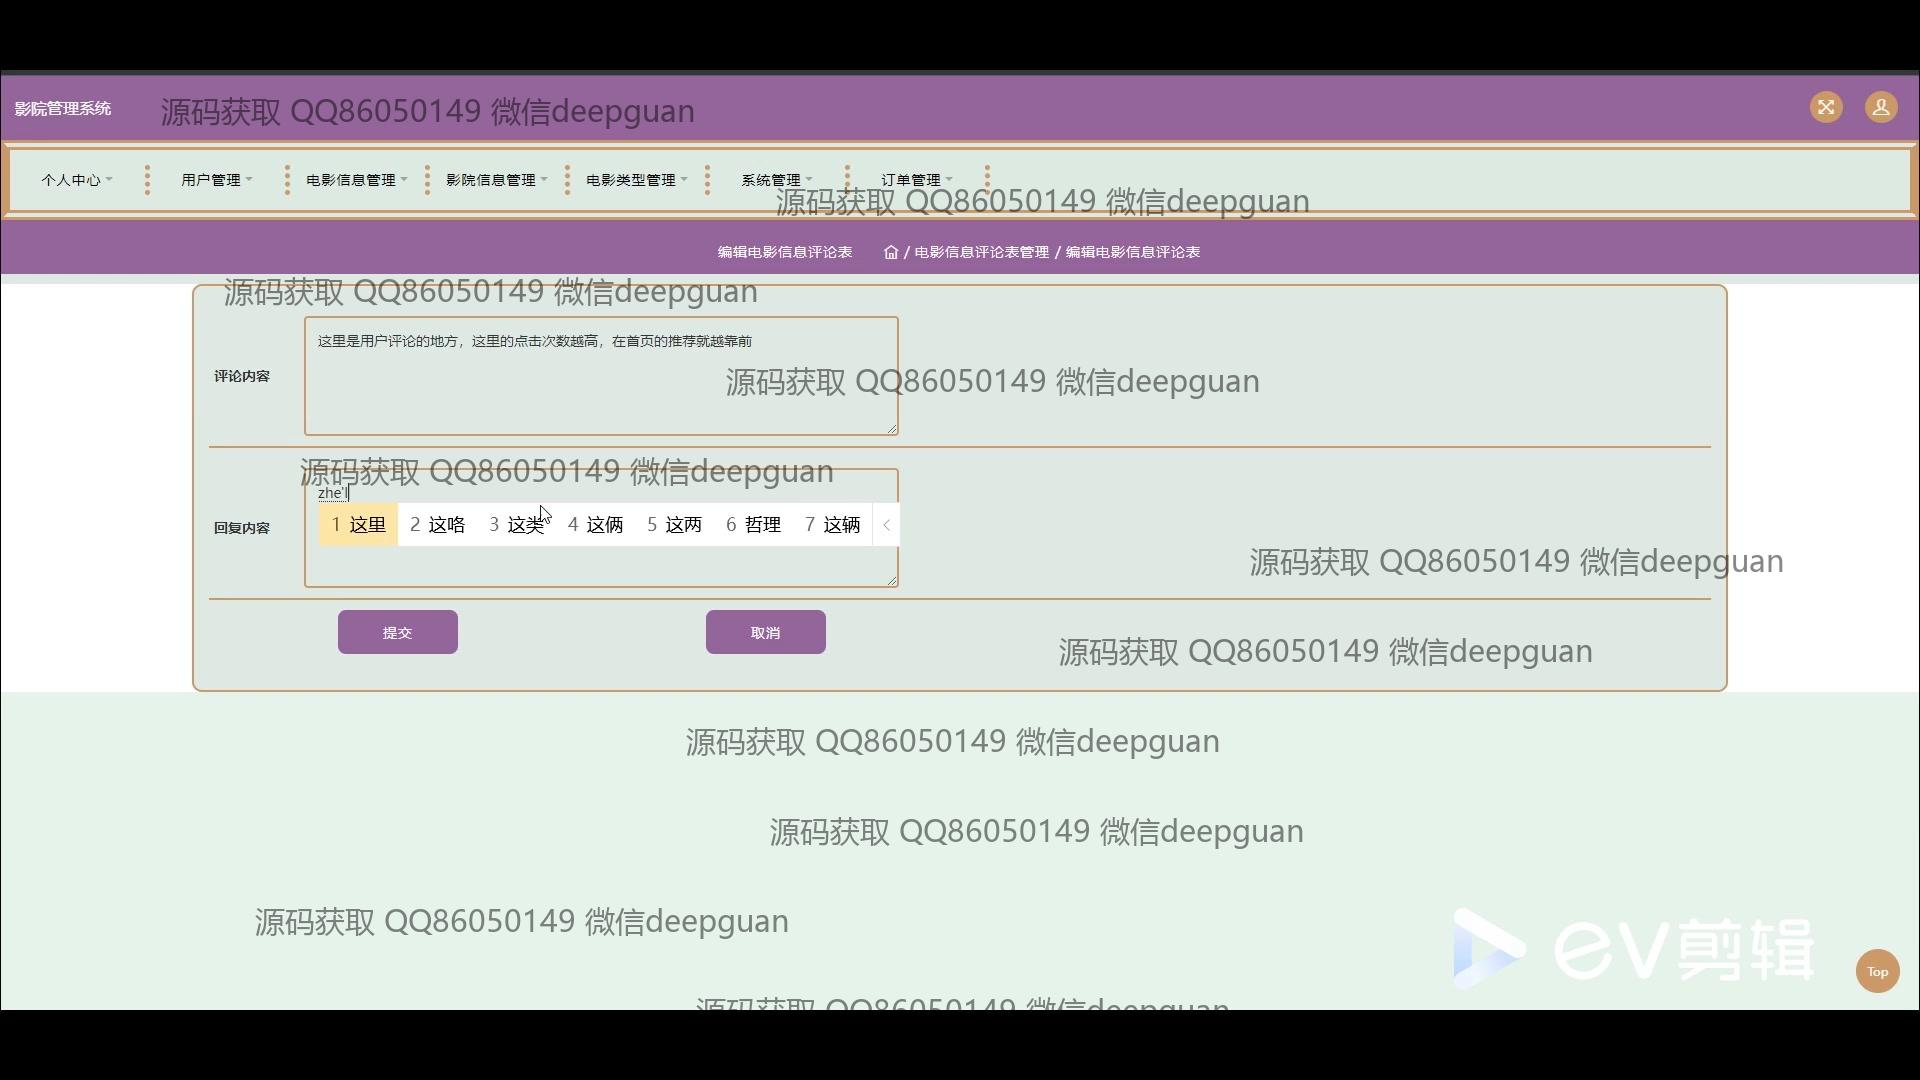
Task: Choose IME candidate 7 这辆
Action: click(832, 525)
